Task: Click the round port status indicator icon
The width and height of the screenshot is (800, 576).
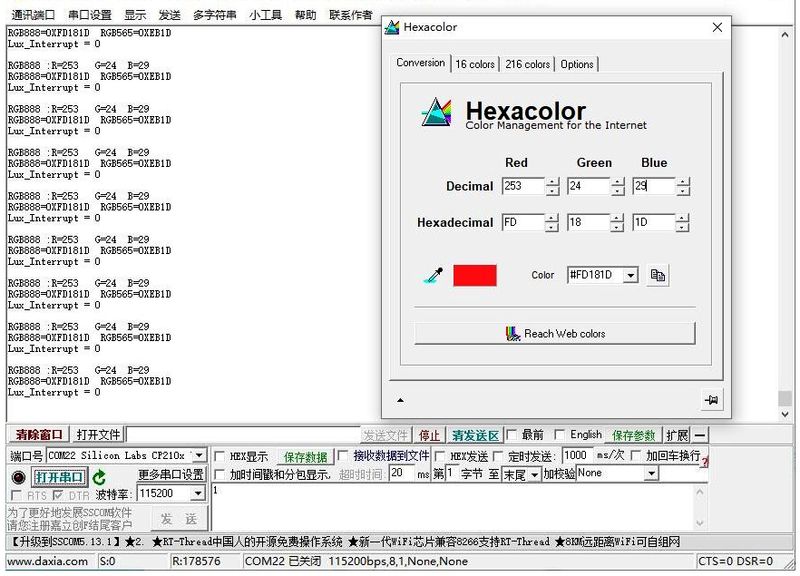Action: point(18,477)
